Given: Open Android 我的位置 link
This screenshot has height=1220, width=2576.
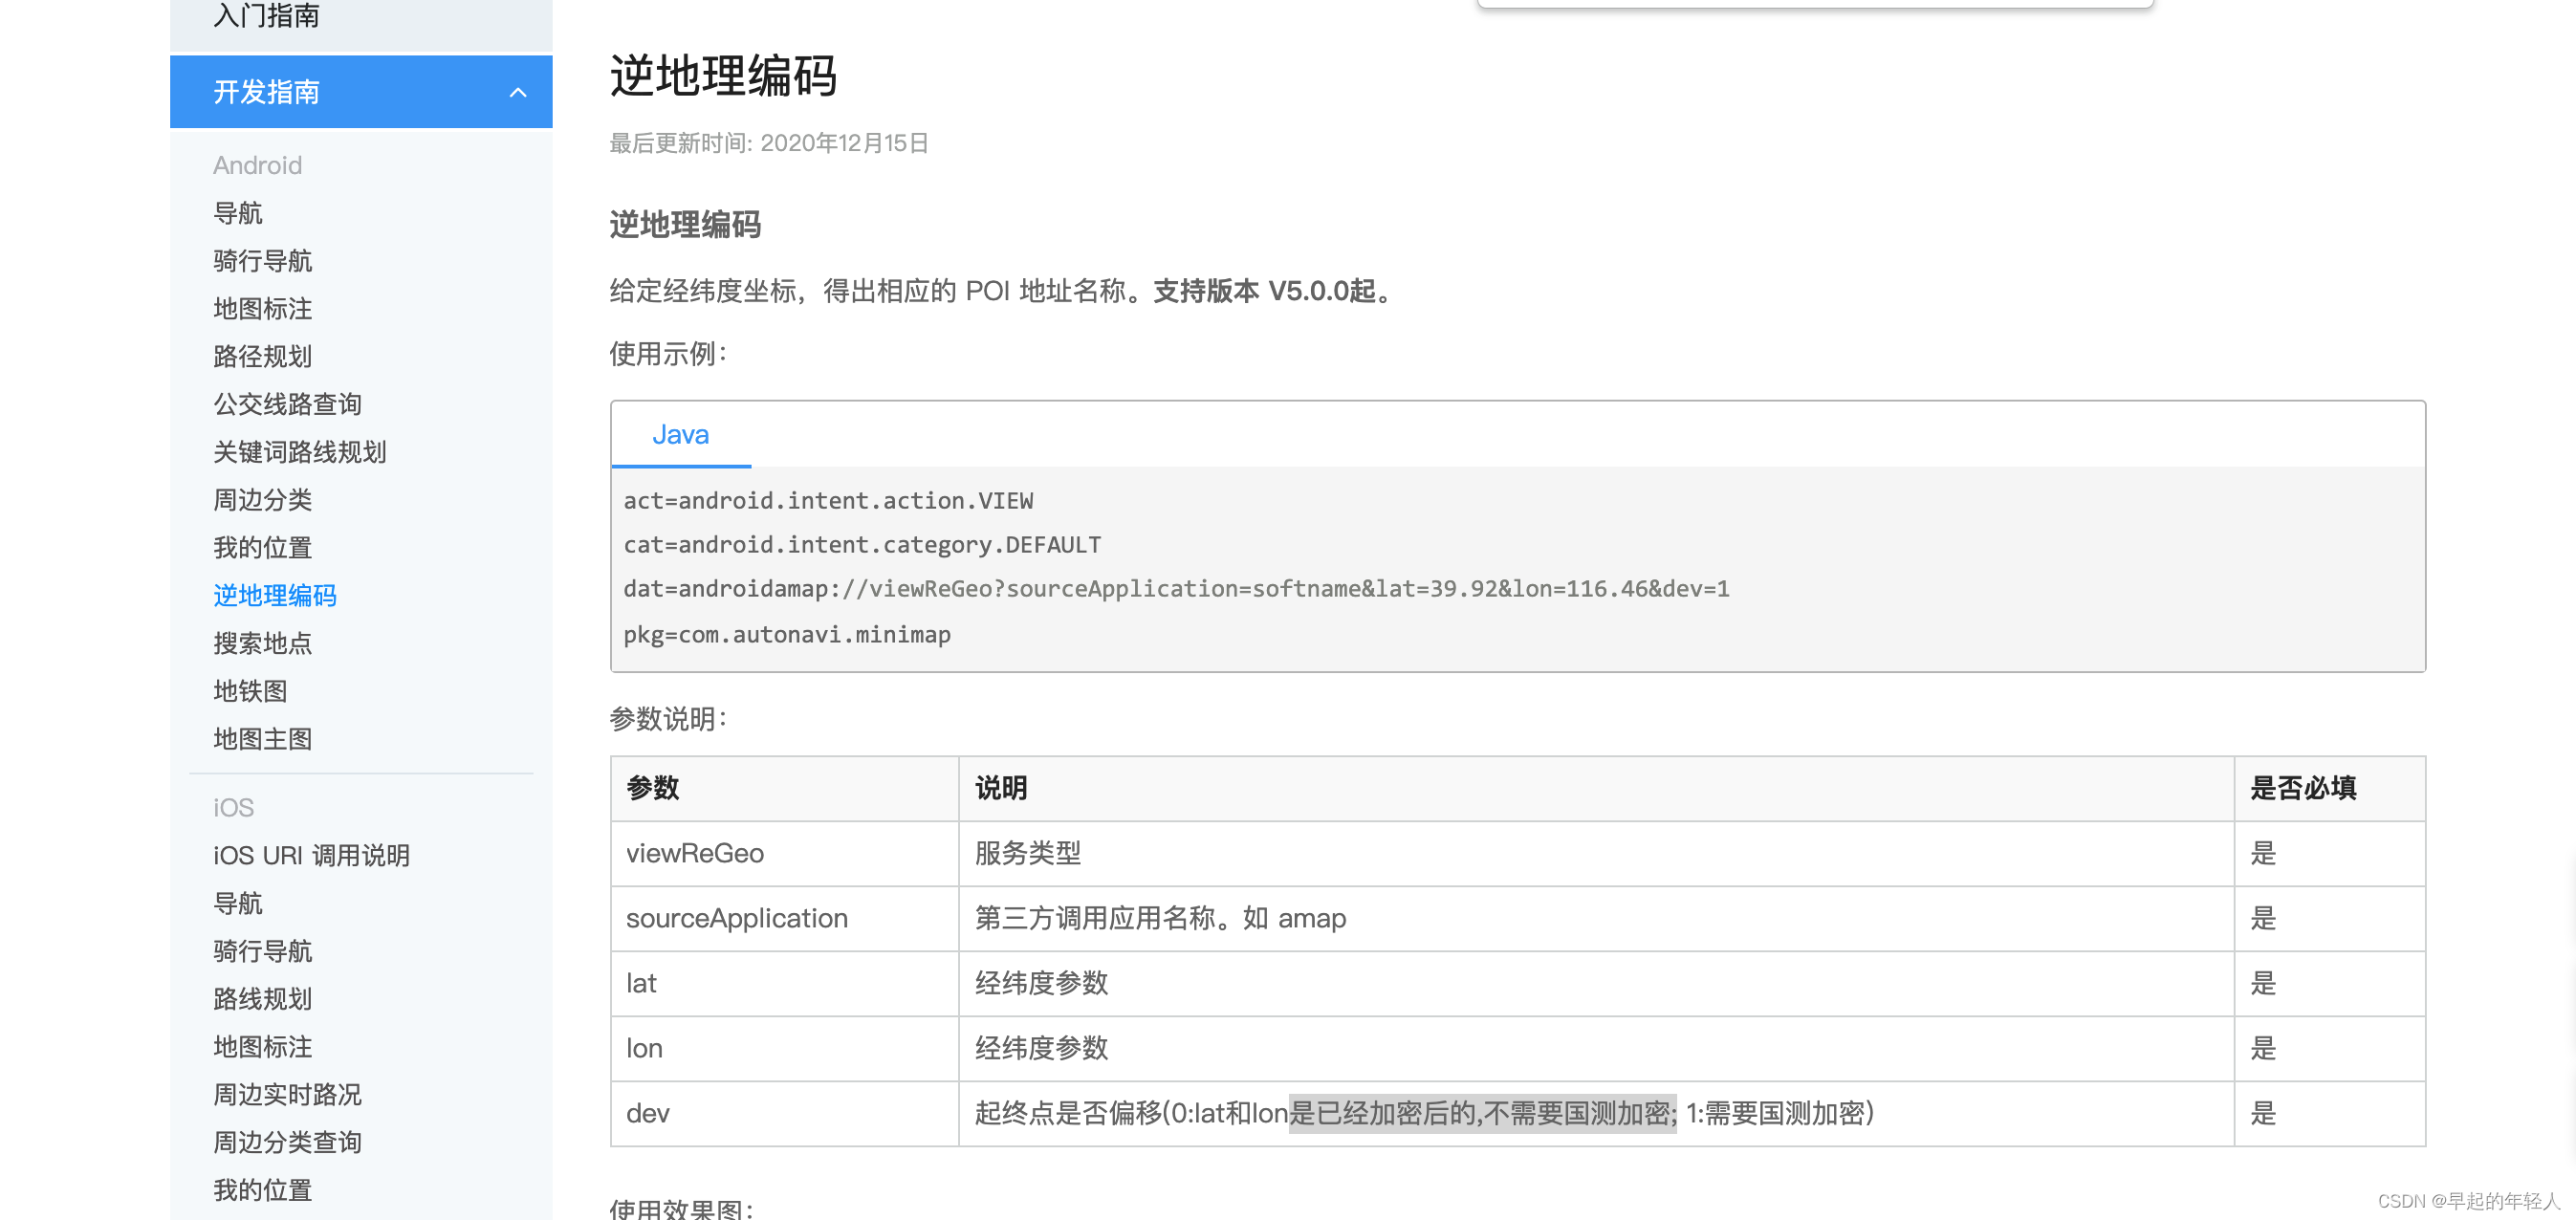Looking at the screenshot, I should tap(262, 548).
